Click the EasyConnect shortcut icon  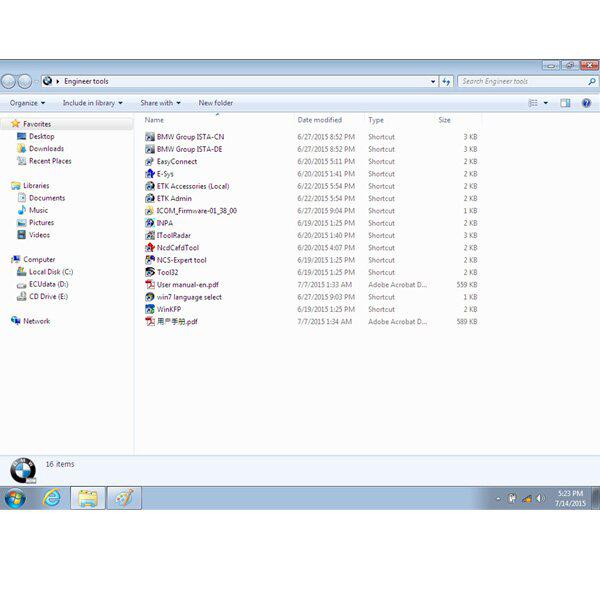point(150,161)
